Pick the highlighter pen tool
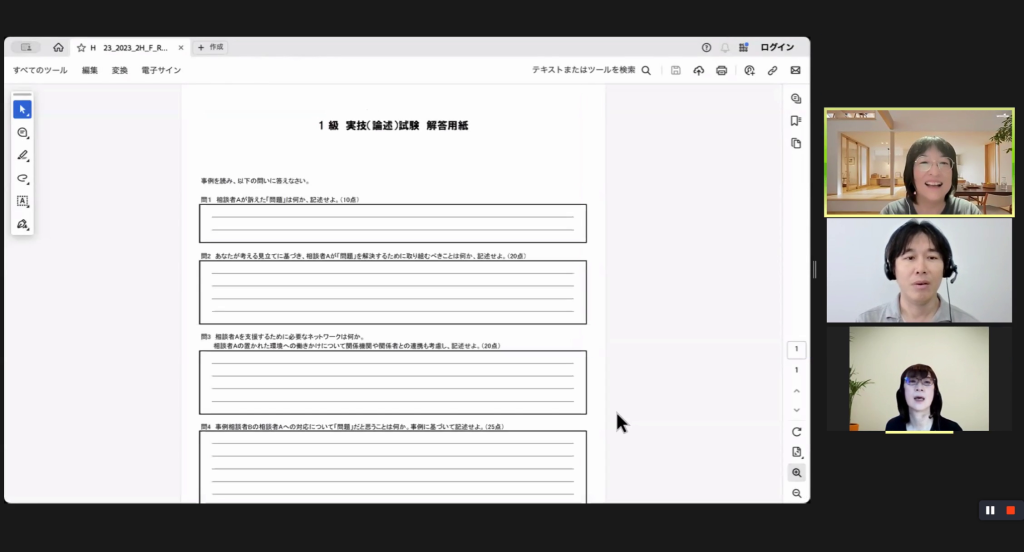Viewport: 1024px width, 552px height. tap(22, 155)
